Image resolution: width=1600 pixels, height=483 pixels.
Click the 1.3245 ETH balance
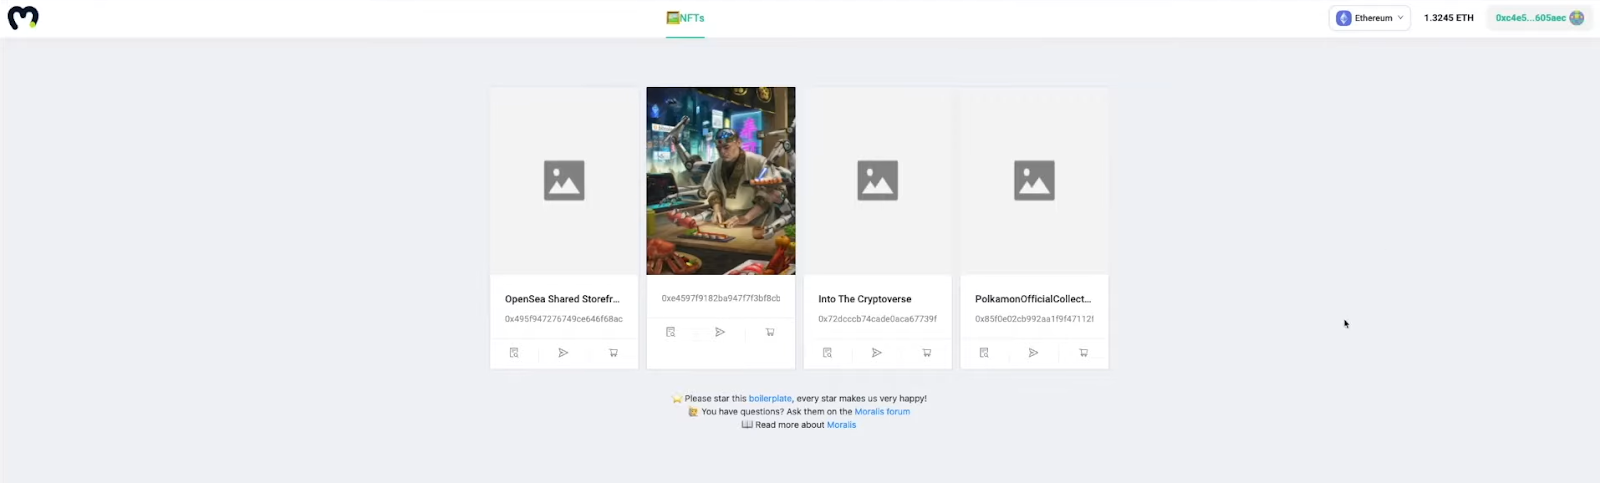pyautogui.click(x=1448, y=18)
